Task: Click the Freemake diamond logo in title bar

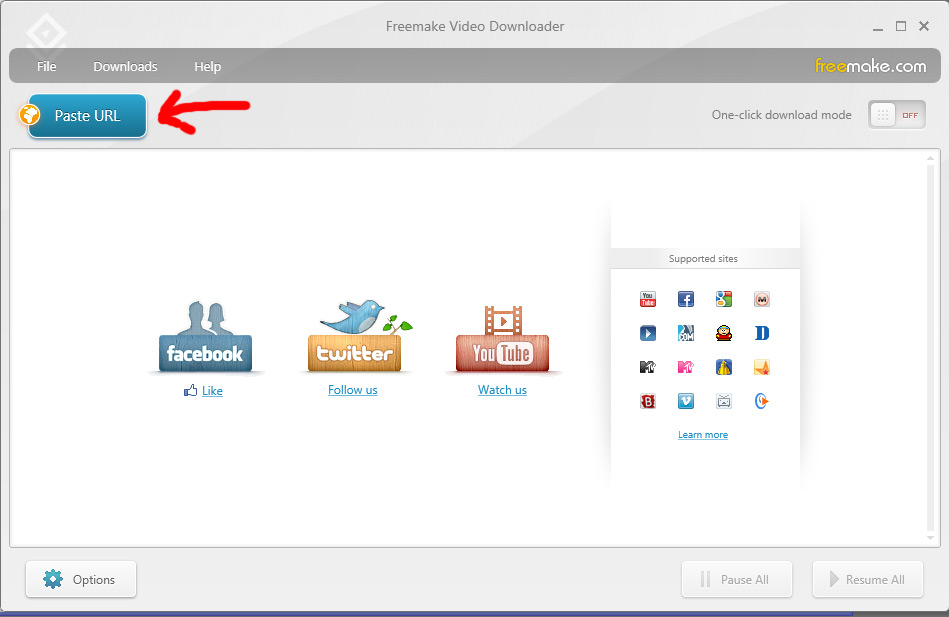Action: 47,33
